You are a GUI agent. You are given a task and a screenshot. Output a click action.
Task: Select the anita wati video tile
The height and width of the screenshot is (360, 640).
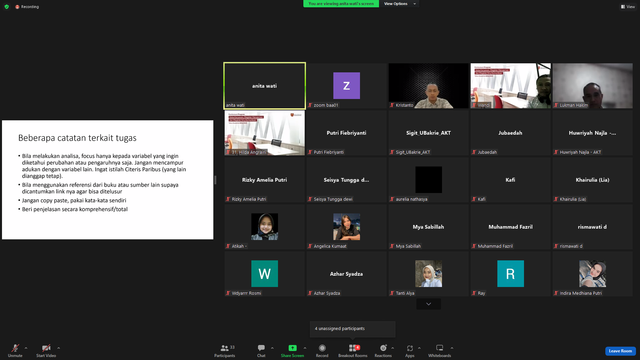click(x=264, y=86)
